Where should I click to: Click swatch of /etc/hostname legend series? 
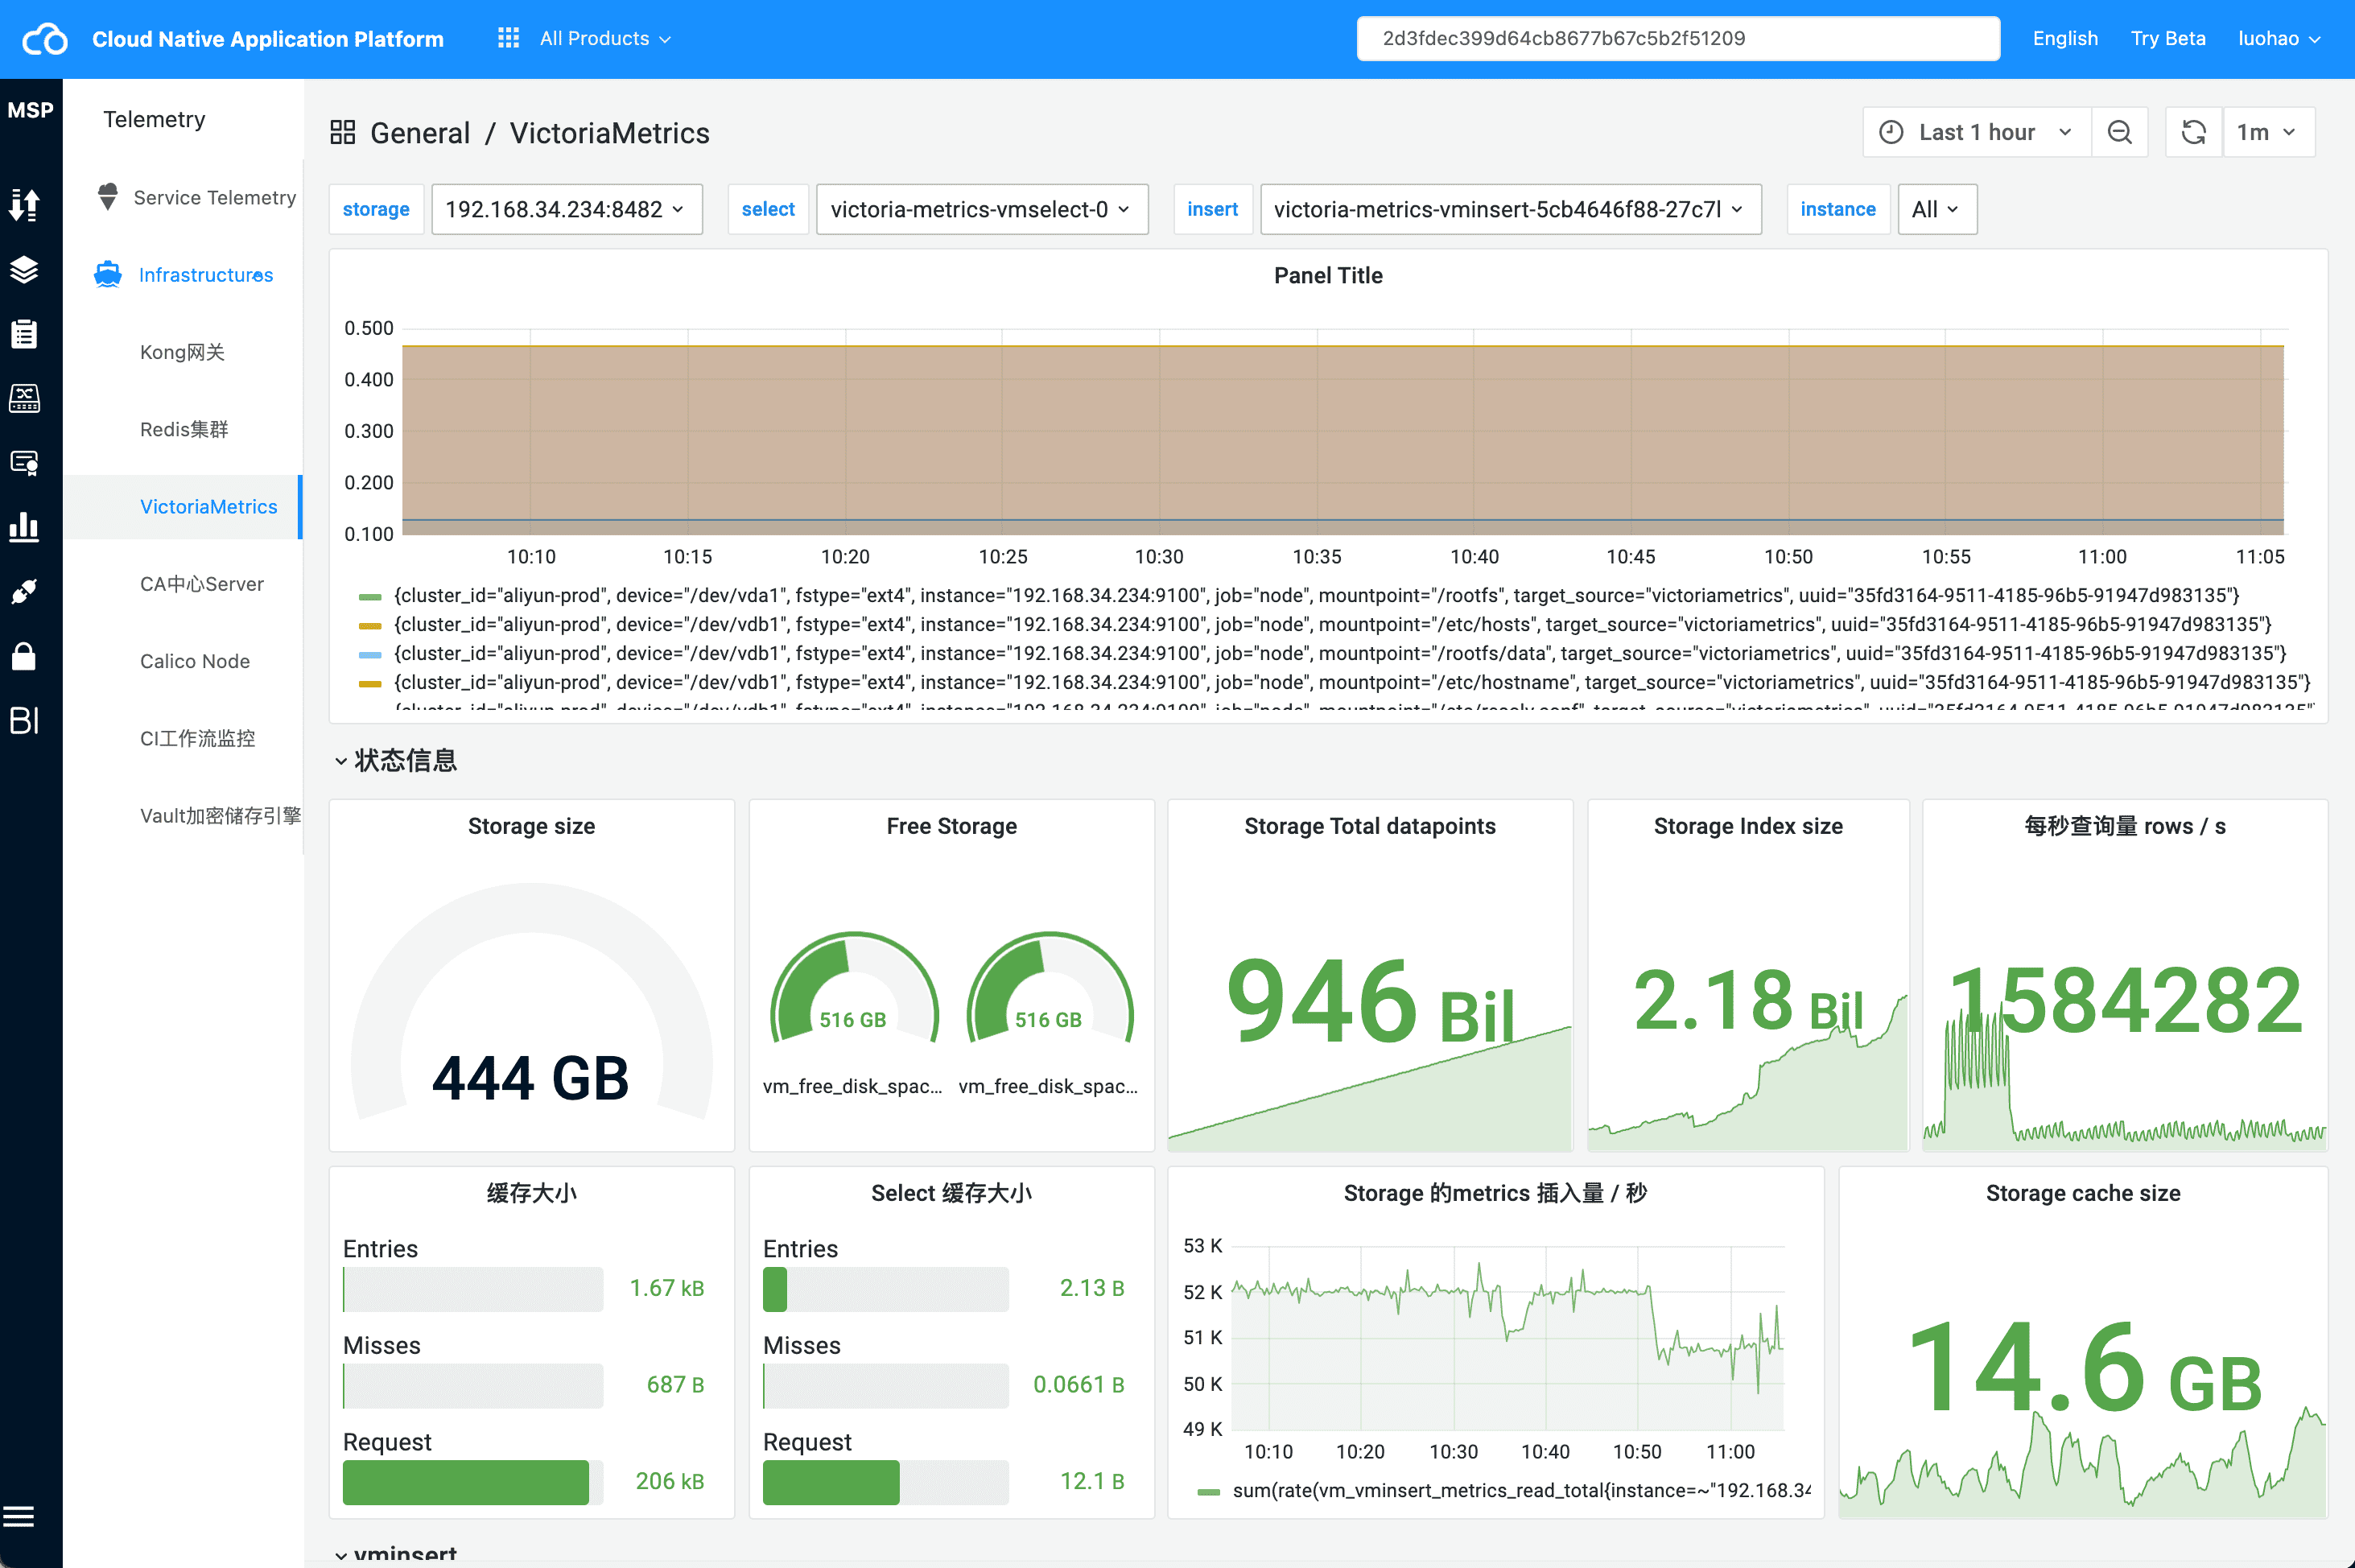point(370,684)
